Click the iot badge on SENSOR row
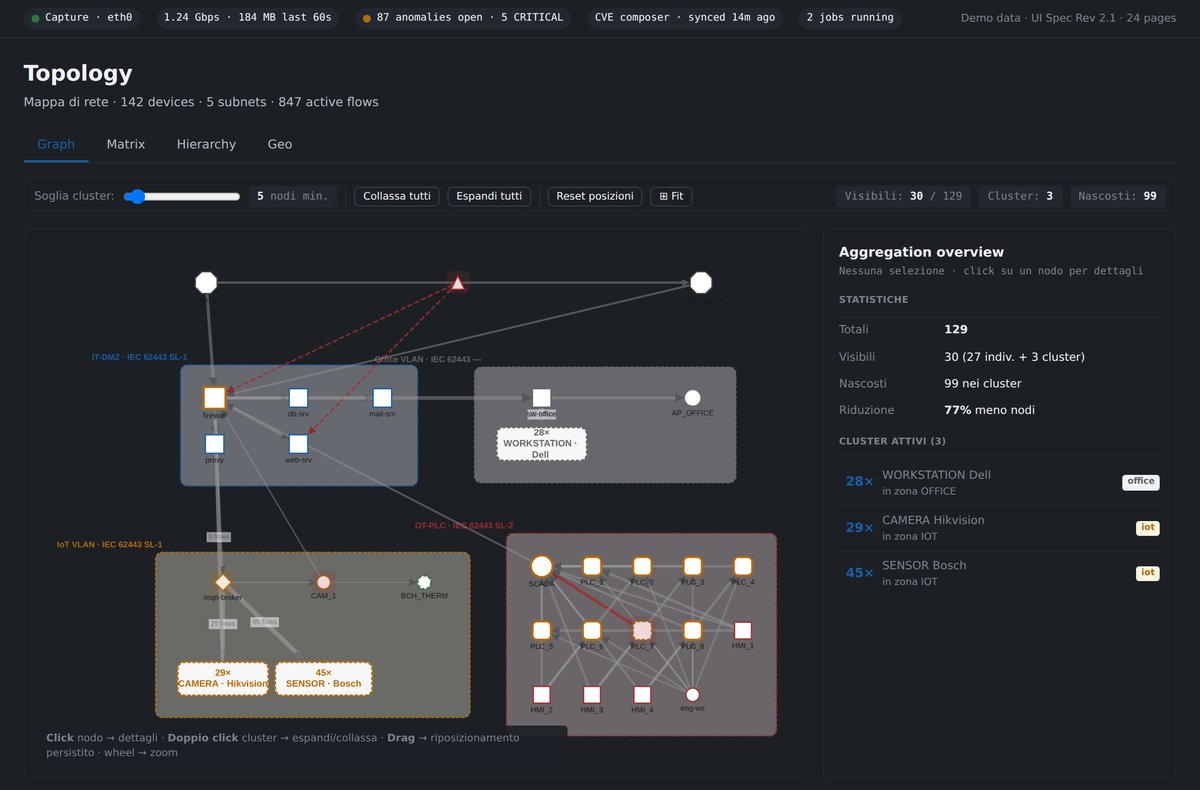Screen dimensions: 1200x790 pyautogui.click(x=1148, y=573)
